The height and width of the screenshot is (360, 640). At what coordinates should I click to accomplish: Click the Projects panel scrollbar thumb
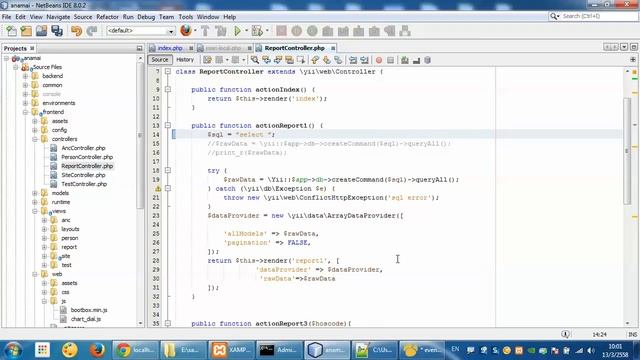click(x=140, y=137)
